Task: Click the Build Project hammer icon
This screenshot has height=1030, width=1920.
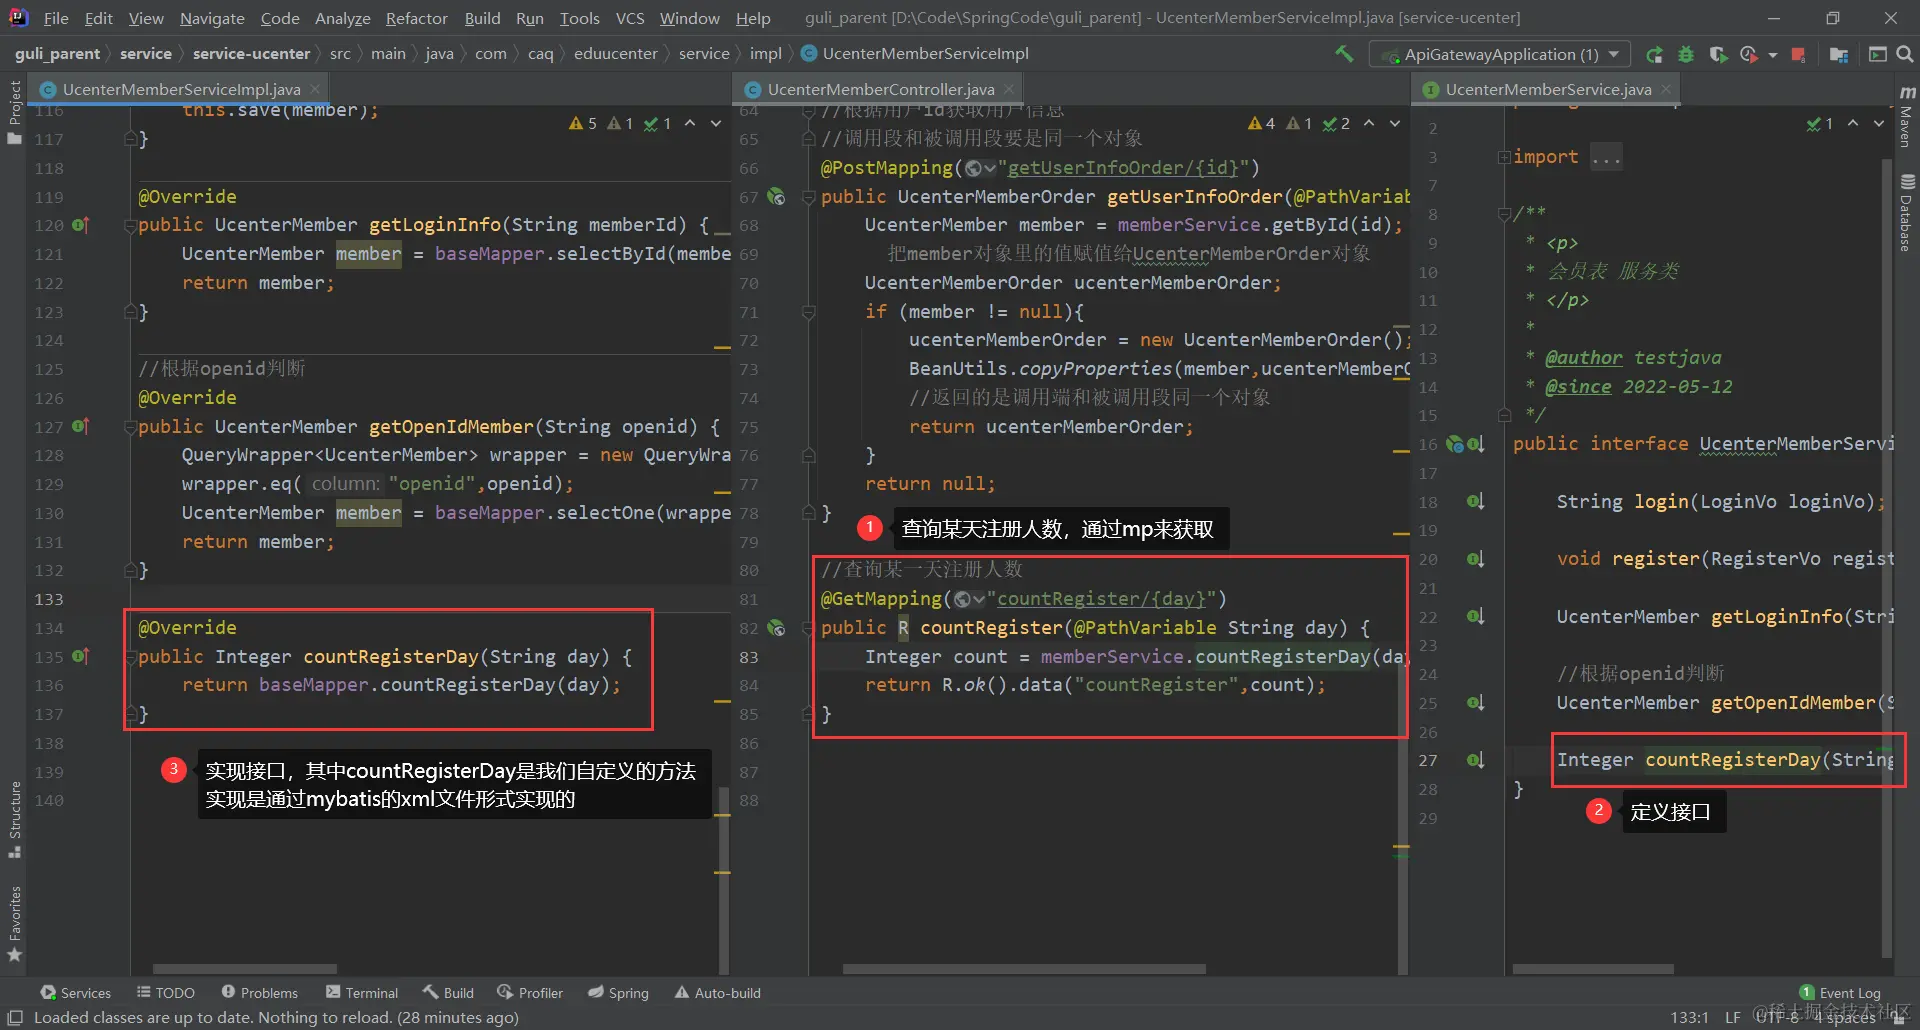Action: pos(1345,54)
